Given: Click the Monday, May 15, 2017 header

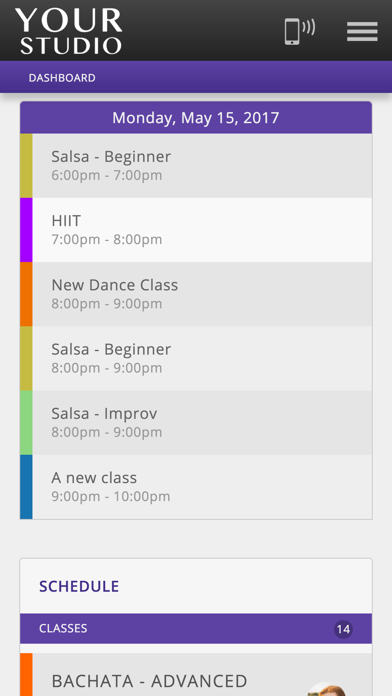Looking at the screenshot, I should tap(196, 118).
